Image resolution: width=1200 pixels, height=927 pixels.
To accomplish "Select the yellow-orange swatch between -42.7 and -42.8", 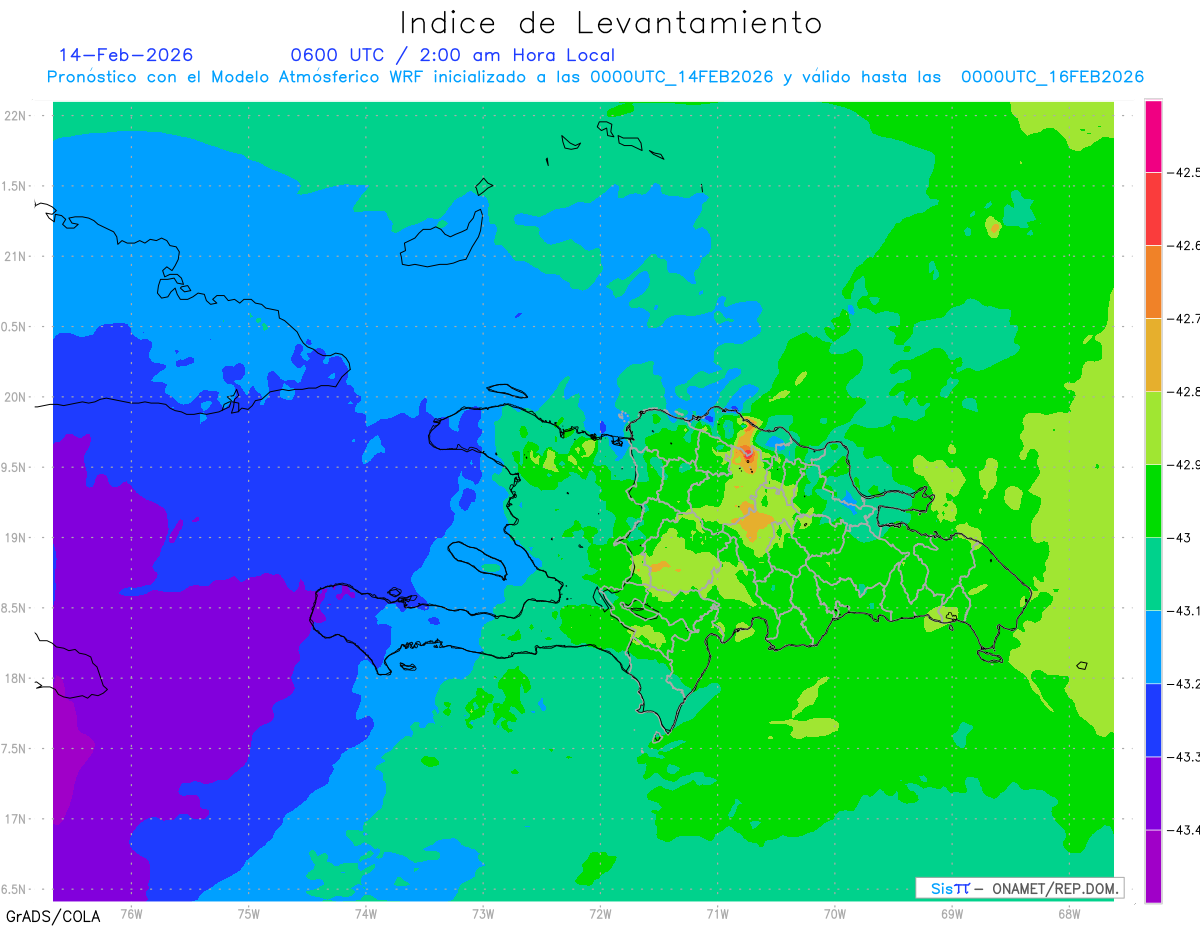I will point(1153,355).
